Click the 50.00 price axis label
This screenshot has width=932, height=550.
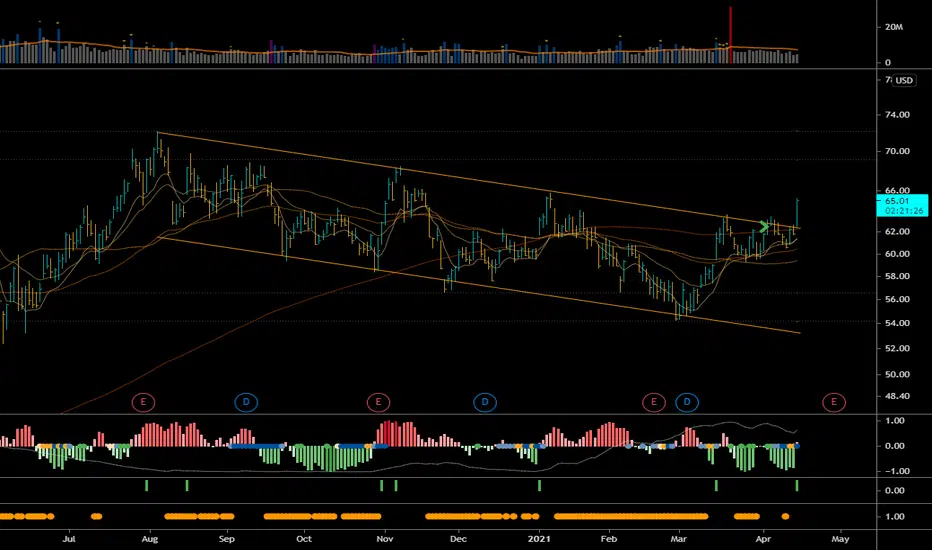click(x=898, y=375)
